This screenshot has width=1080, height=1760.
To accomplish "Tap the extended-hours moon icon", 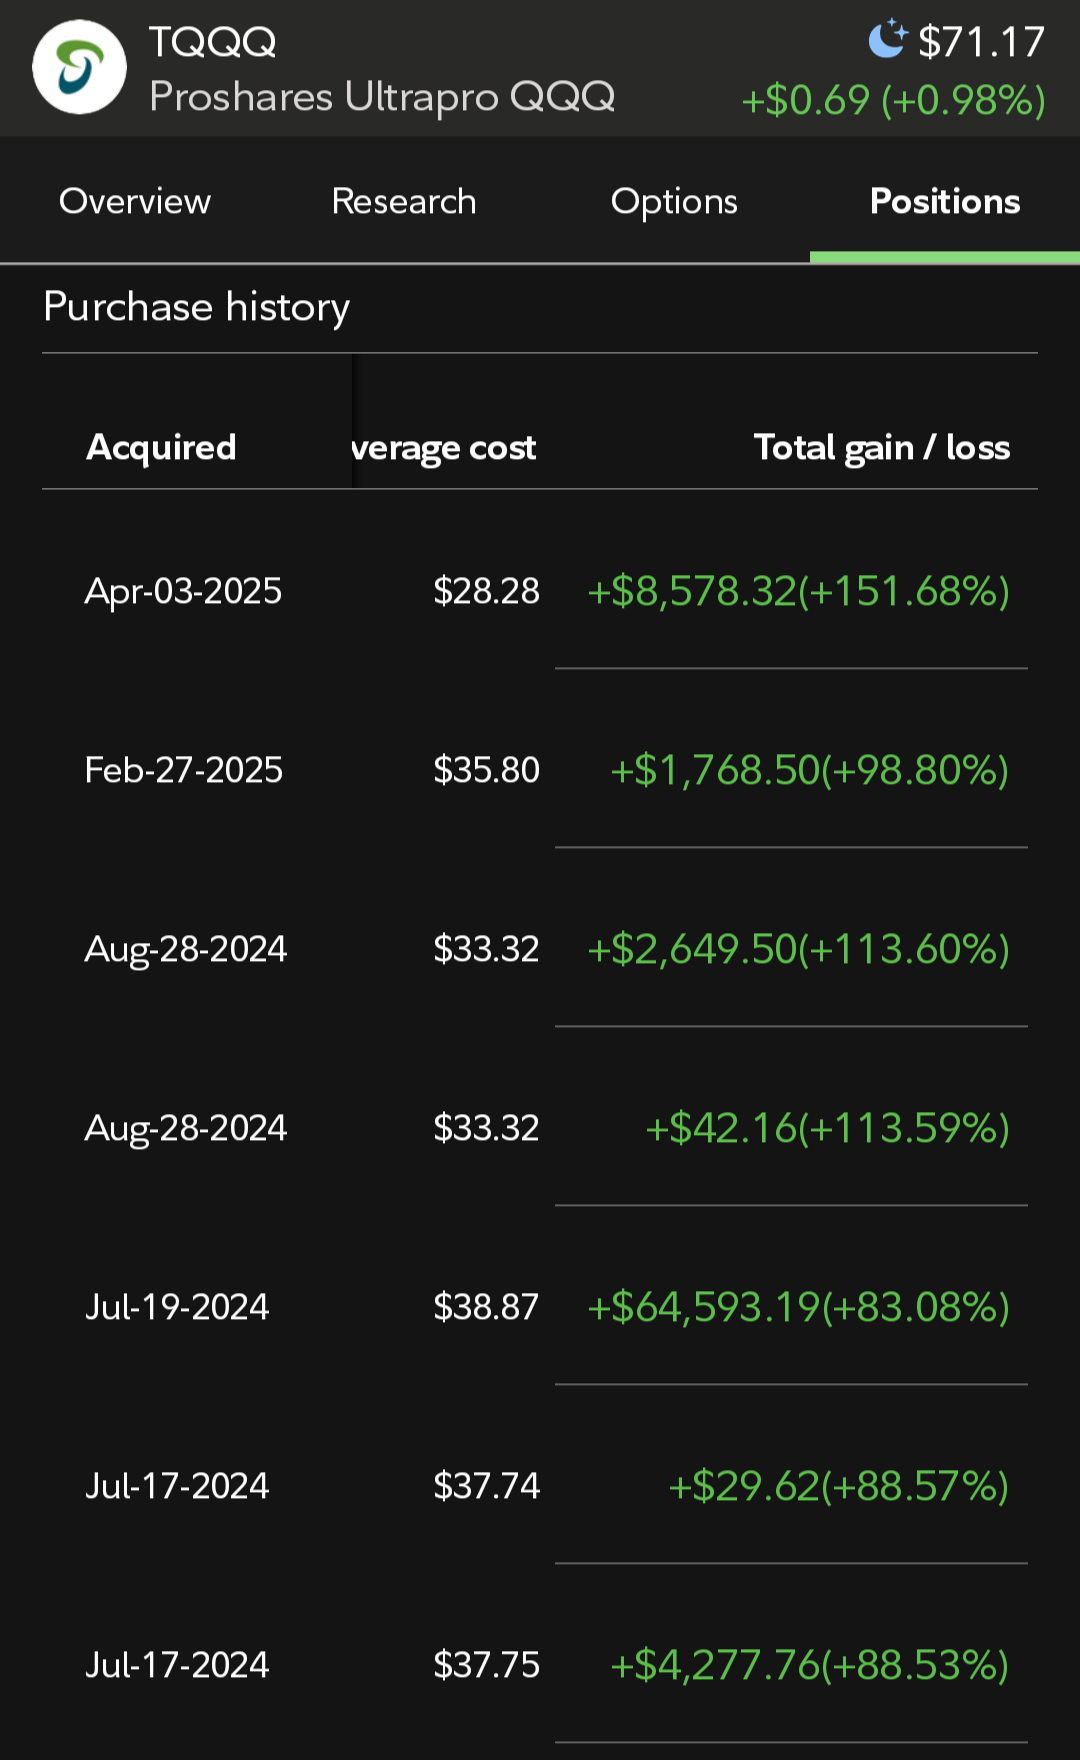I will [x=887, y=40].
